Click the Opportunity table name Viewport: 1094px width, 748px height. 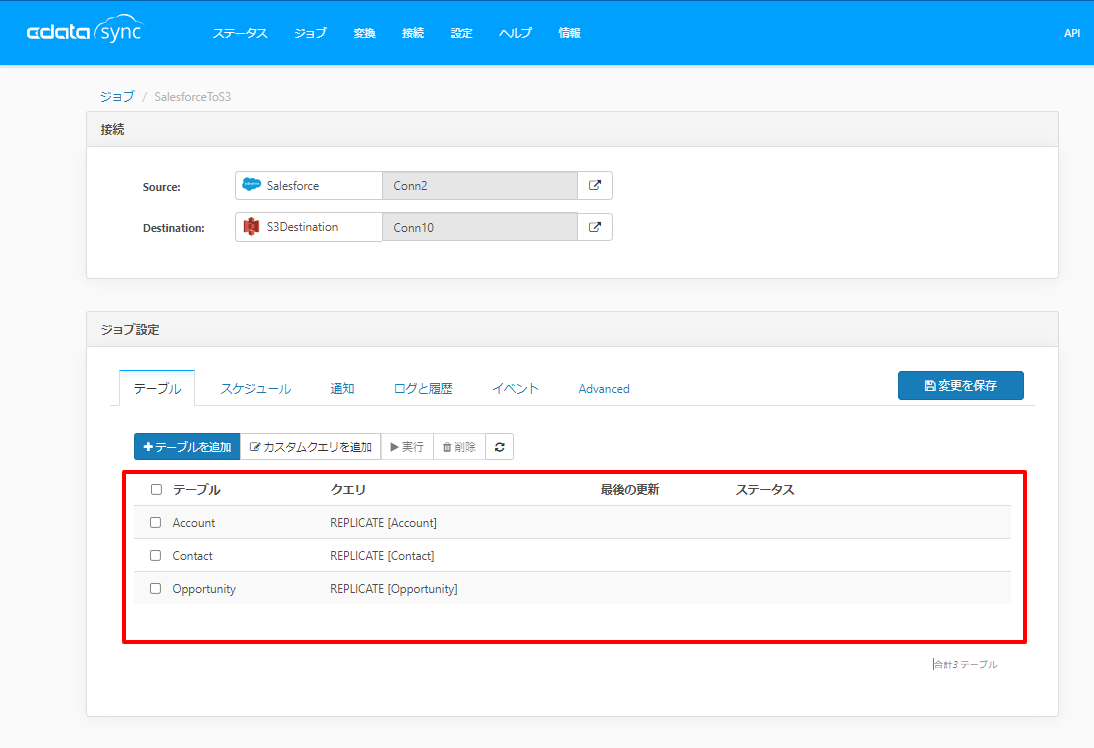click(x=204, y=589)
